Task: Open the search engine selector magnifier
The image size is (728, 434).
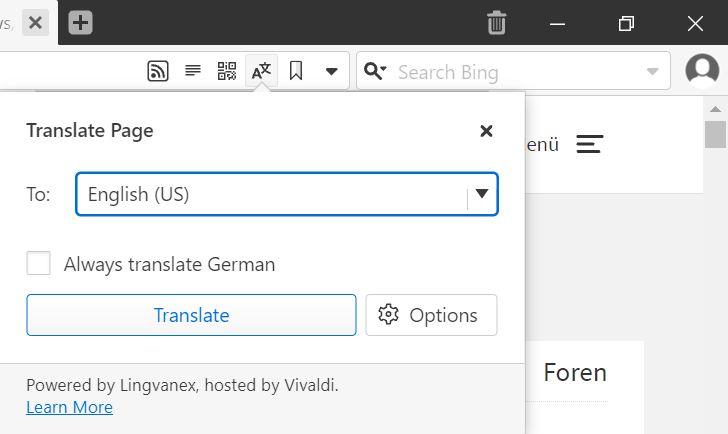Action: point(376,71)
